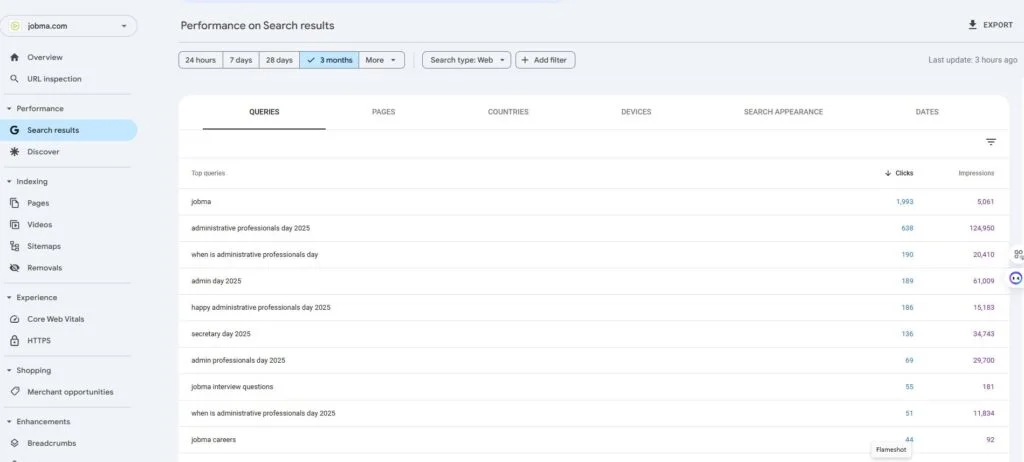Click 'administrative professionals day 2025' query

click(x=251, y=229)
